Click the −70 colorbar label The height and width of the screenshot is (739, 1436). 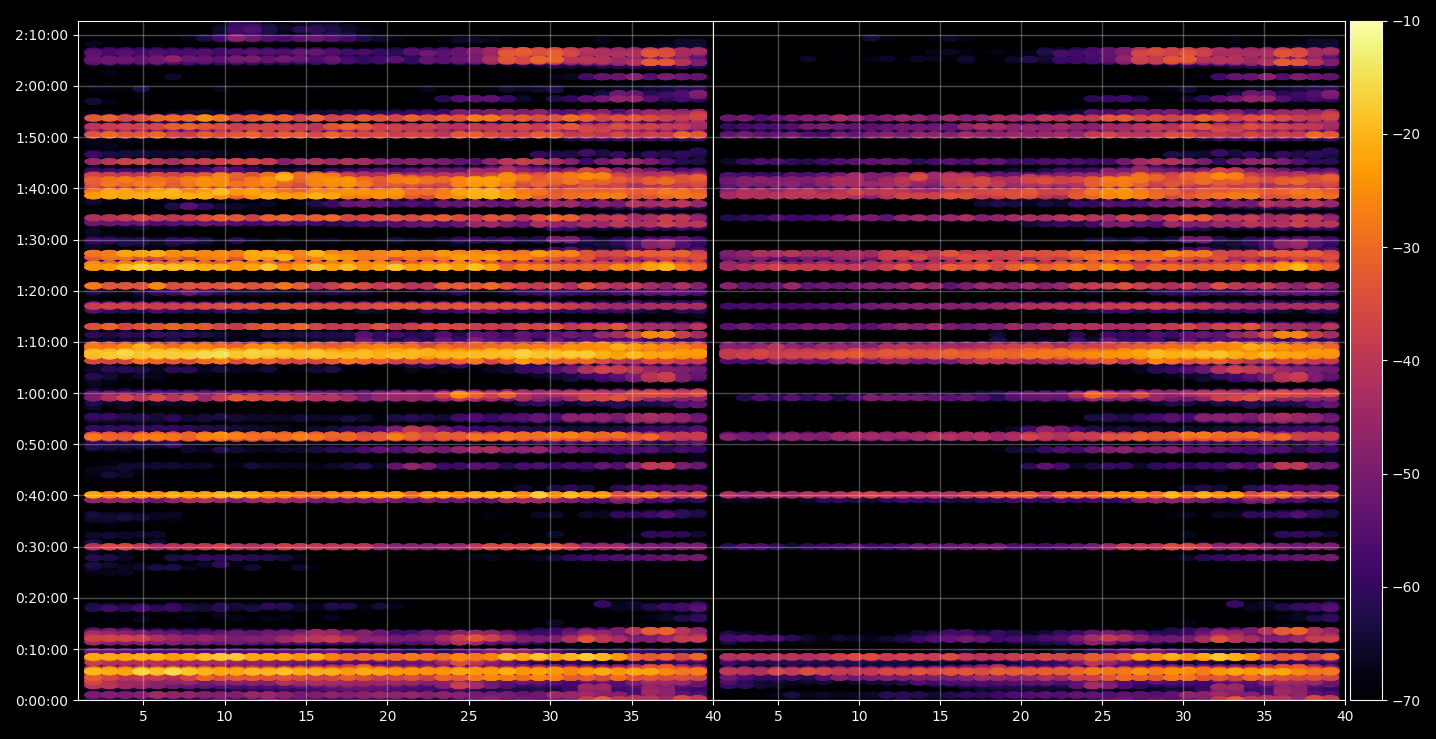(x=1406, y=701)
